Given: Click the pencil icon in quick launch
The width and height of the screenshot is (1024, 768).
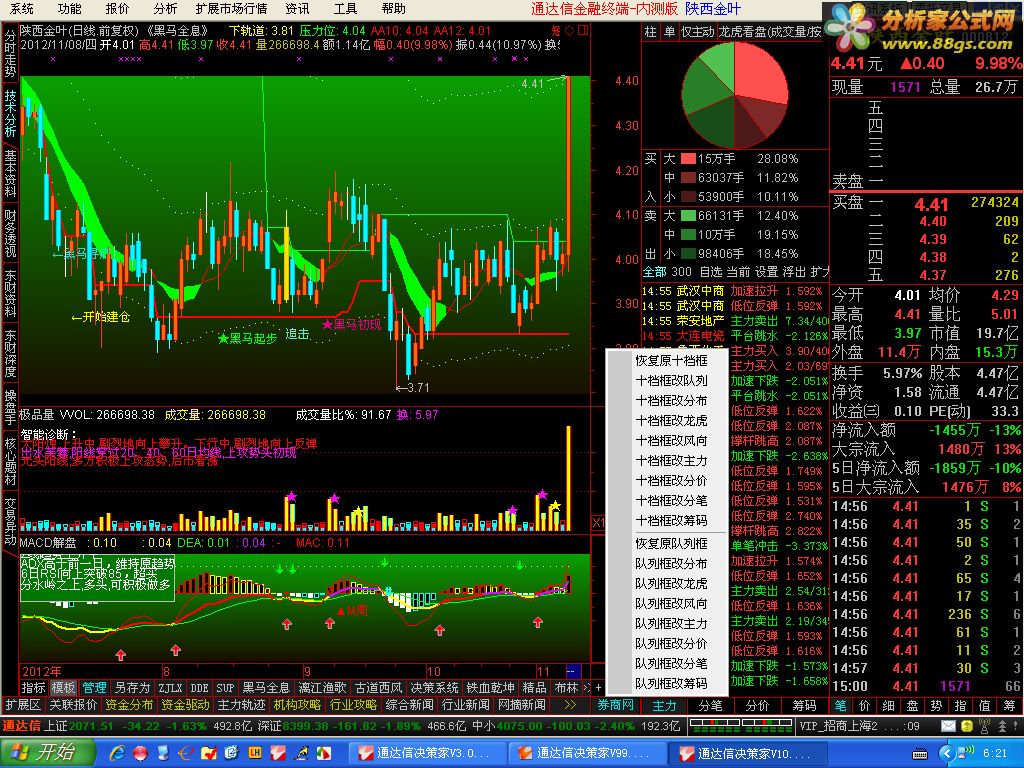Looking at the screenshot, I should (x=300, y=752).
